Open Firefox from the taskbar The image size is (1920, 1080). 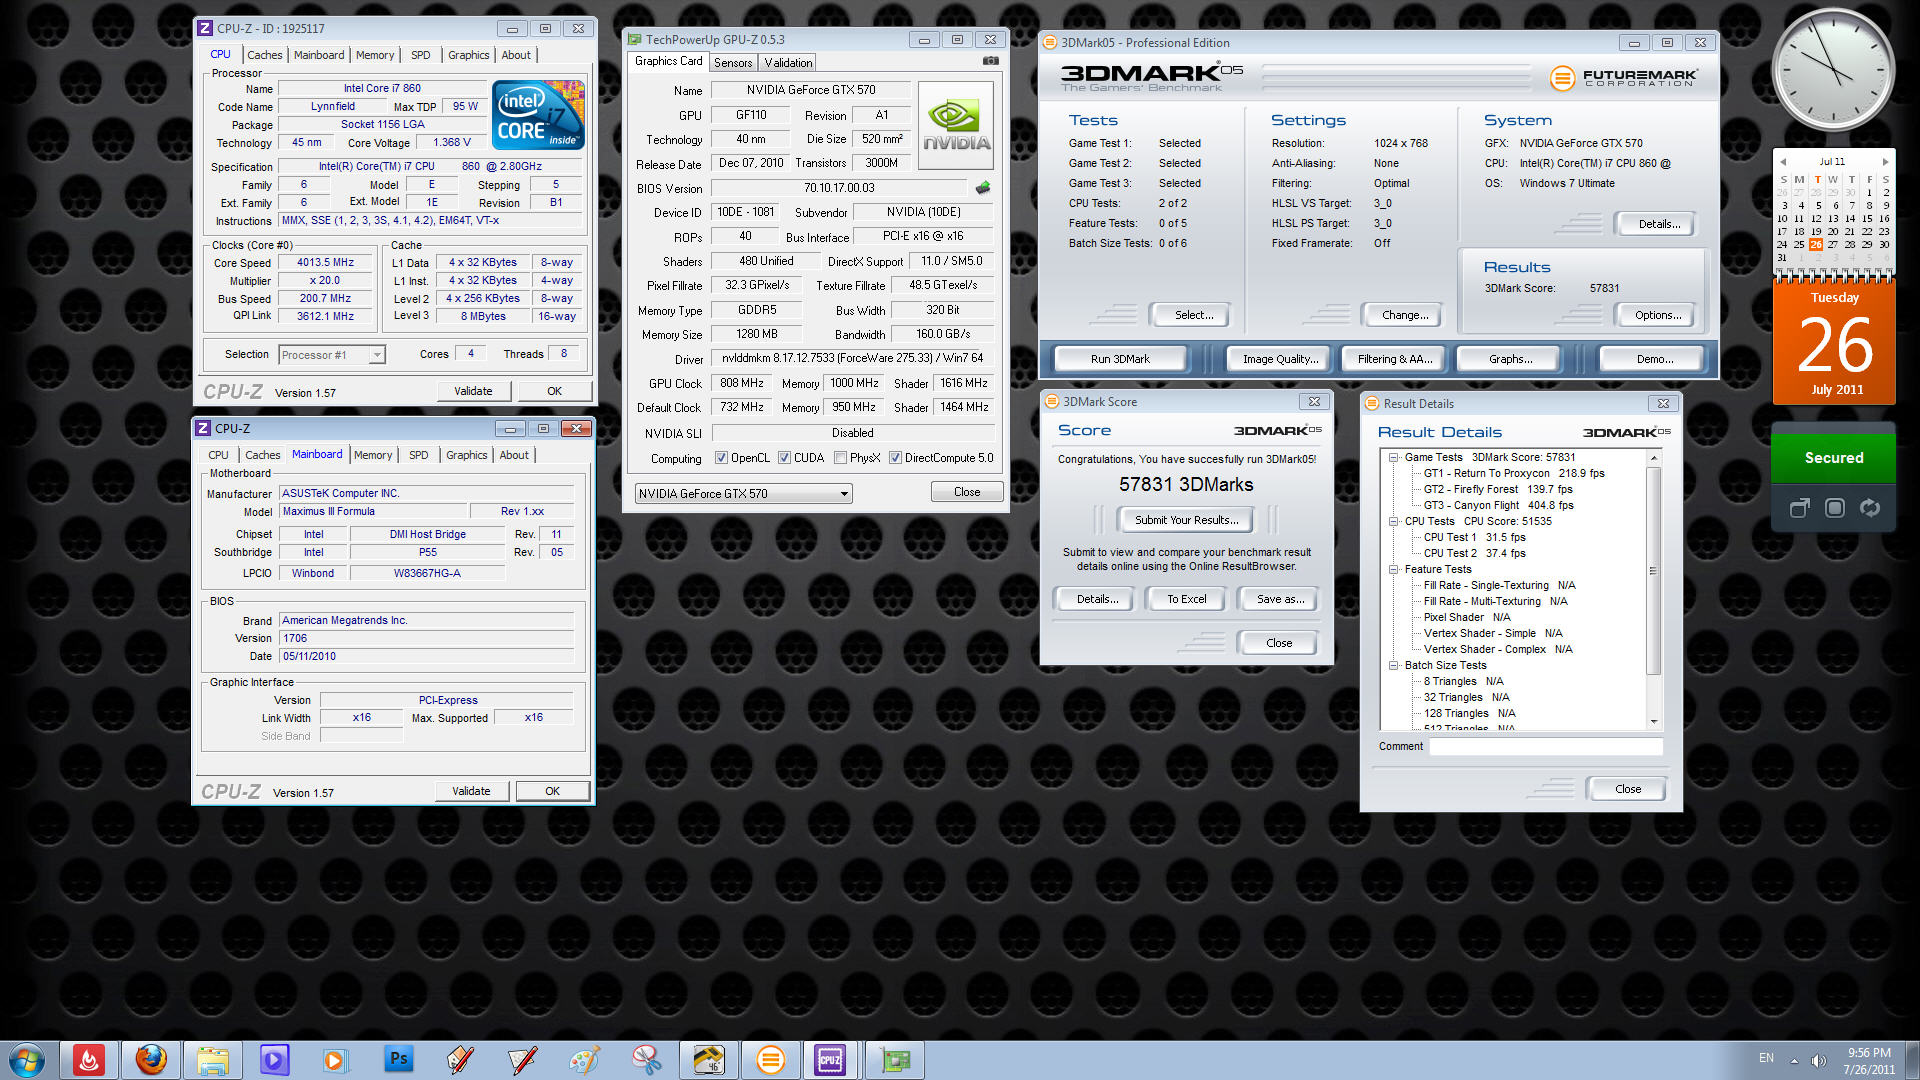(151, 1060)
